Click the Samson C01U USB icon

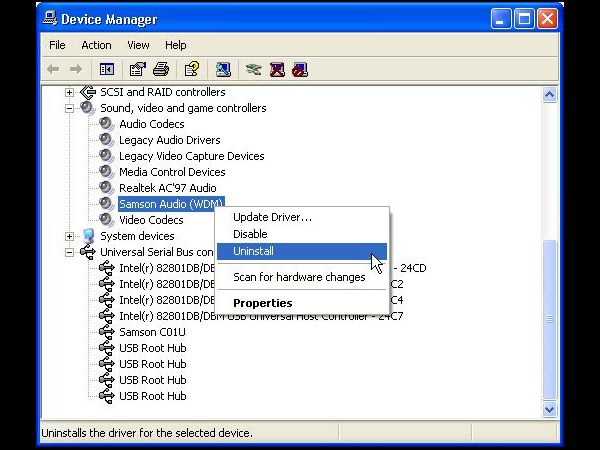coord(107,332)
